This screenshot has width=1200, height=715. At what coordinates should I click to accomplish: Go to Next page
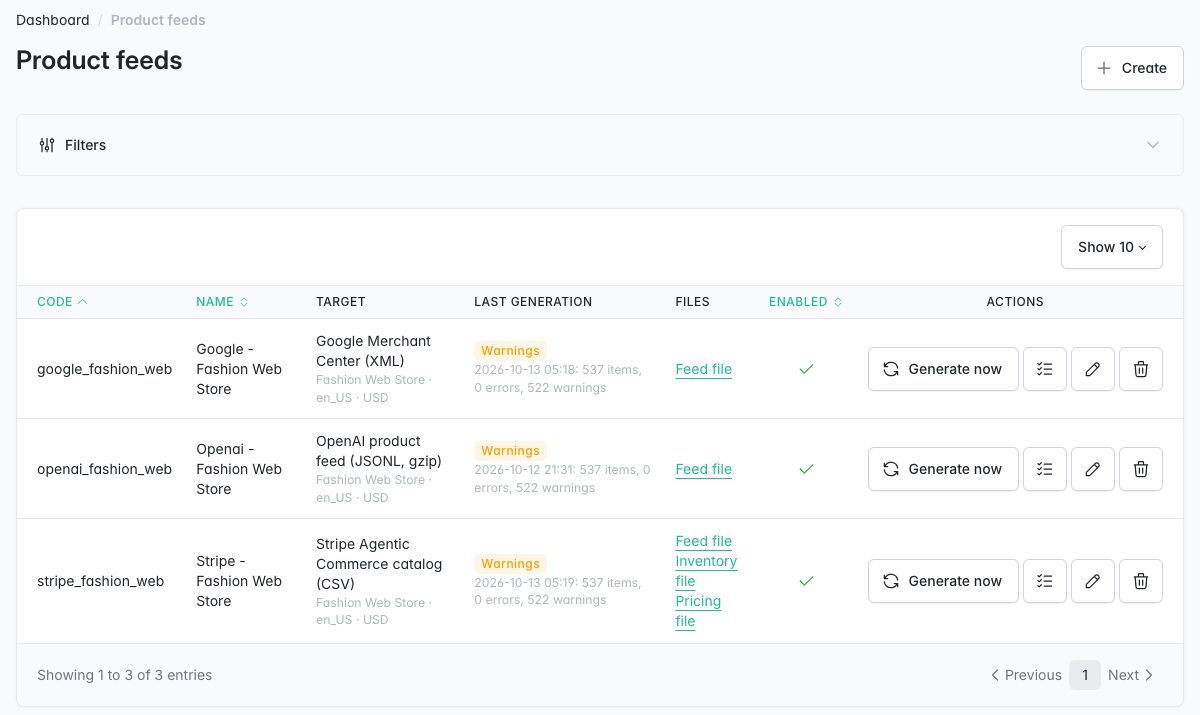1131,675
